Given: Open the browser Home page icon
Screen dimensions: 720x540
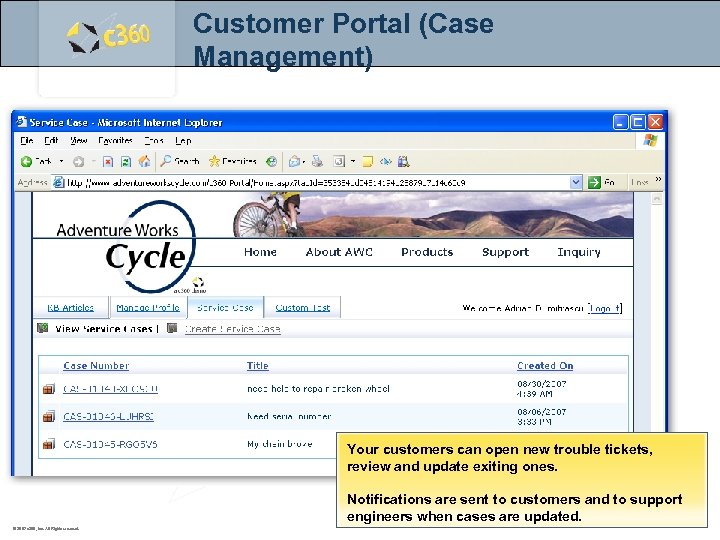Looking at the screenshot, I should 144,161.
